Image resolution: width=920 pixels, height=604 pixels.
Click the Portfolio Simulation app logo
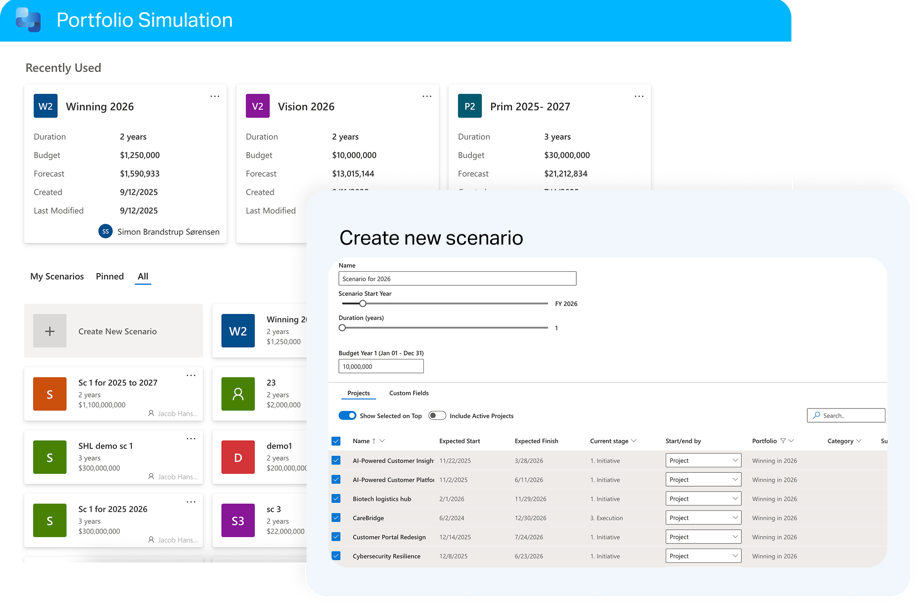point(28,20)
